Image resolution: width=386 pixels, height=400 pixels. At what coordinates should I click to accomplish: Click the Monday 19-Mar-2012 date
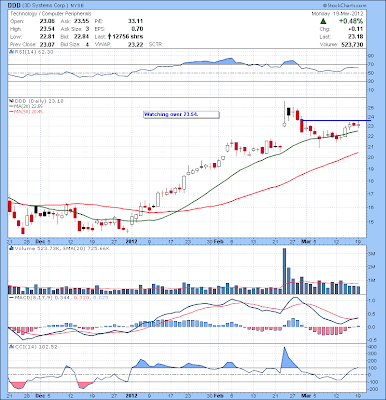(x=337, y=14)
